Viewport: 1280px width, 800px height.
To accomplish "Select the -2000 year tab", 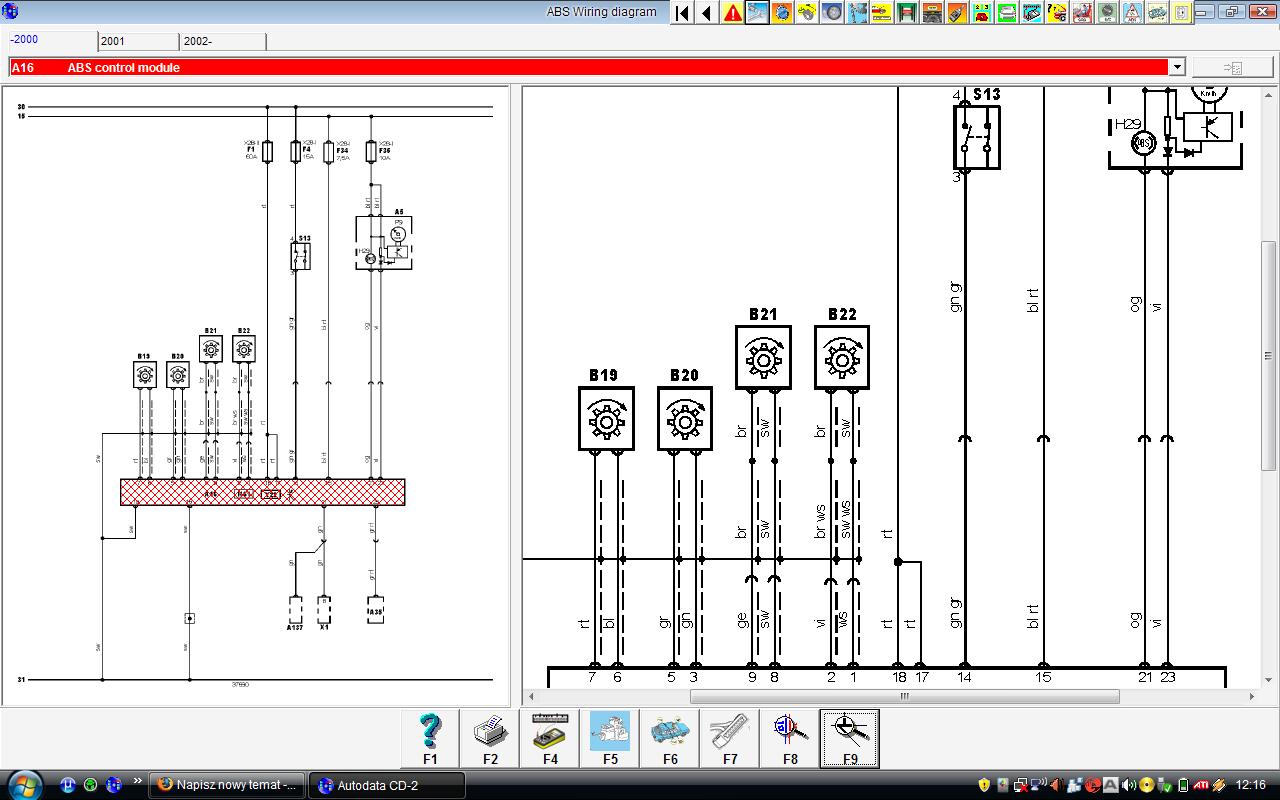I will (52, 41).
